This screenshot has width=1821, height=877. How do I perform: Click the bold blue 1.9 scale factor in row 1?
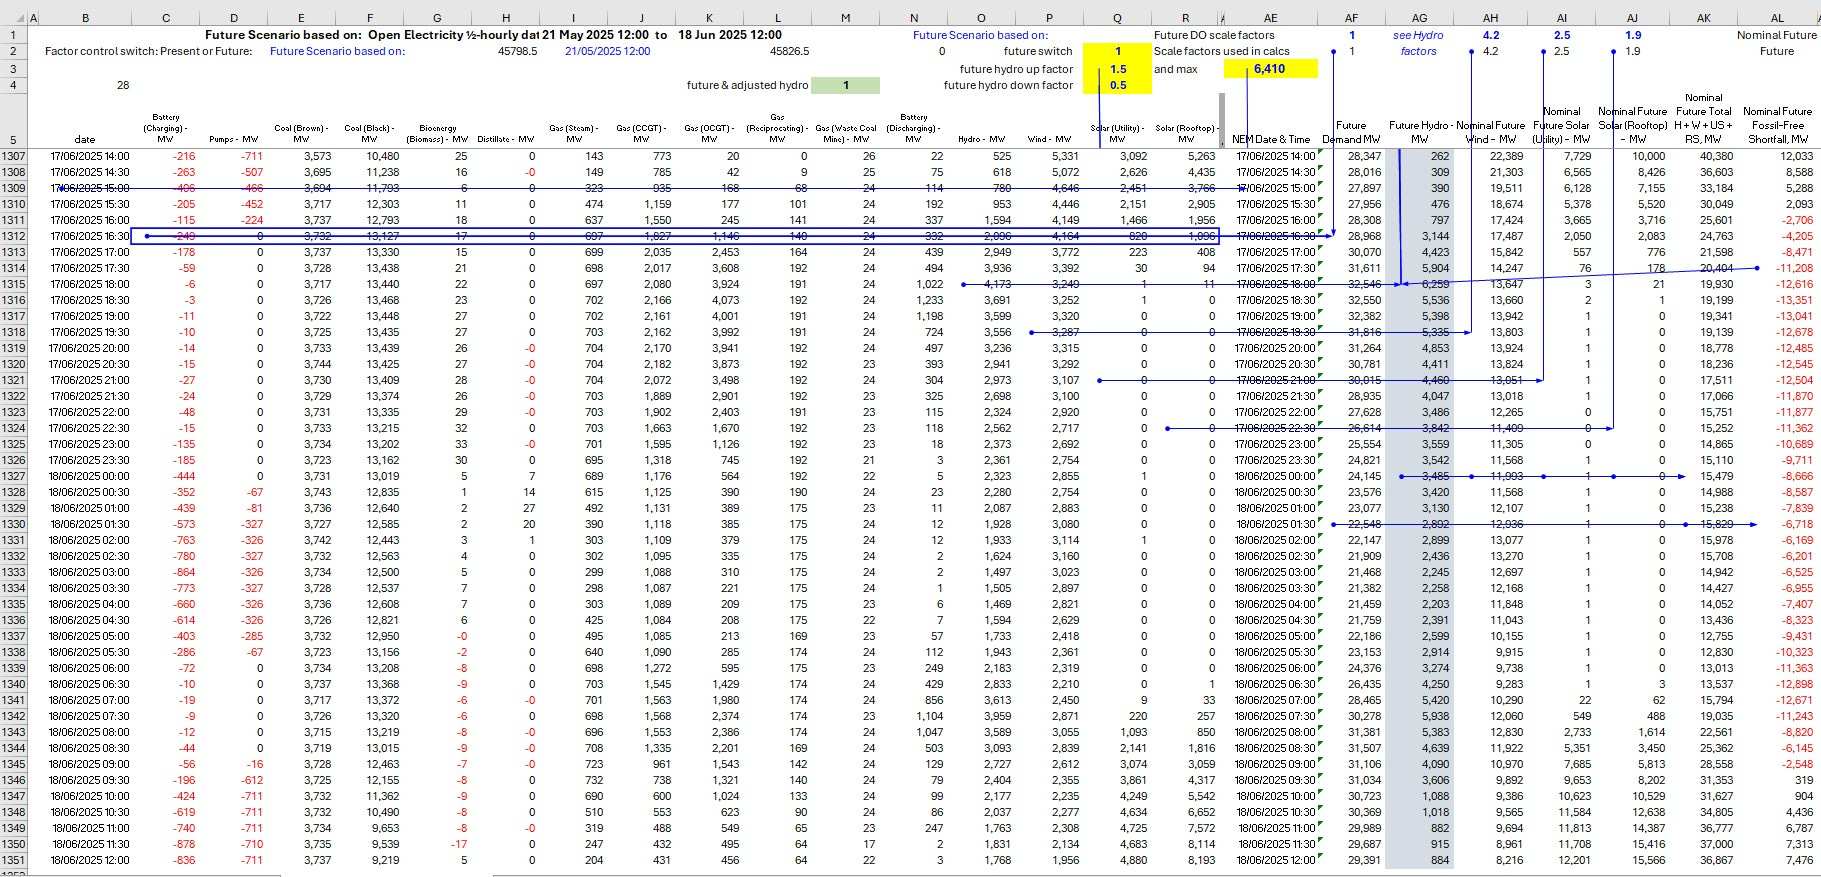tap(1633, 35)
